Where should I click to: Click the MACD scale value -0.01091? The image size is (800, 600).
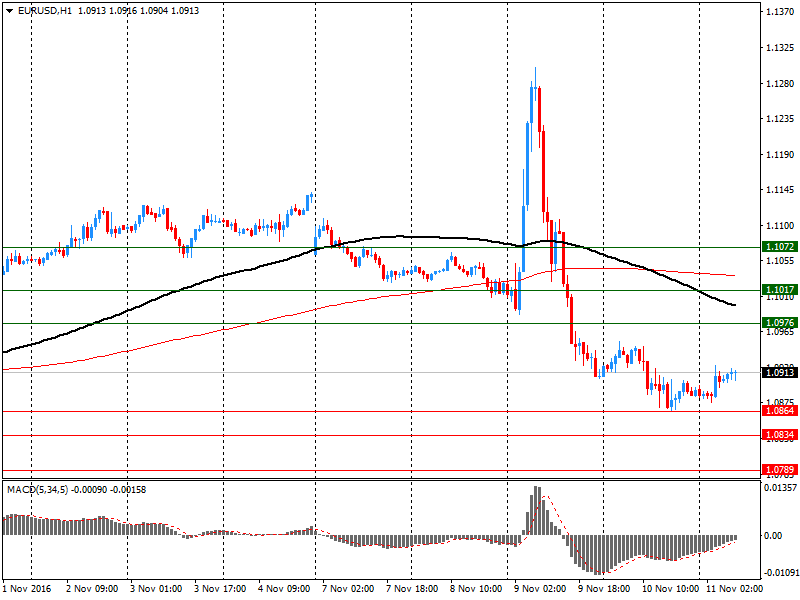781,572
